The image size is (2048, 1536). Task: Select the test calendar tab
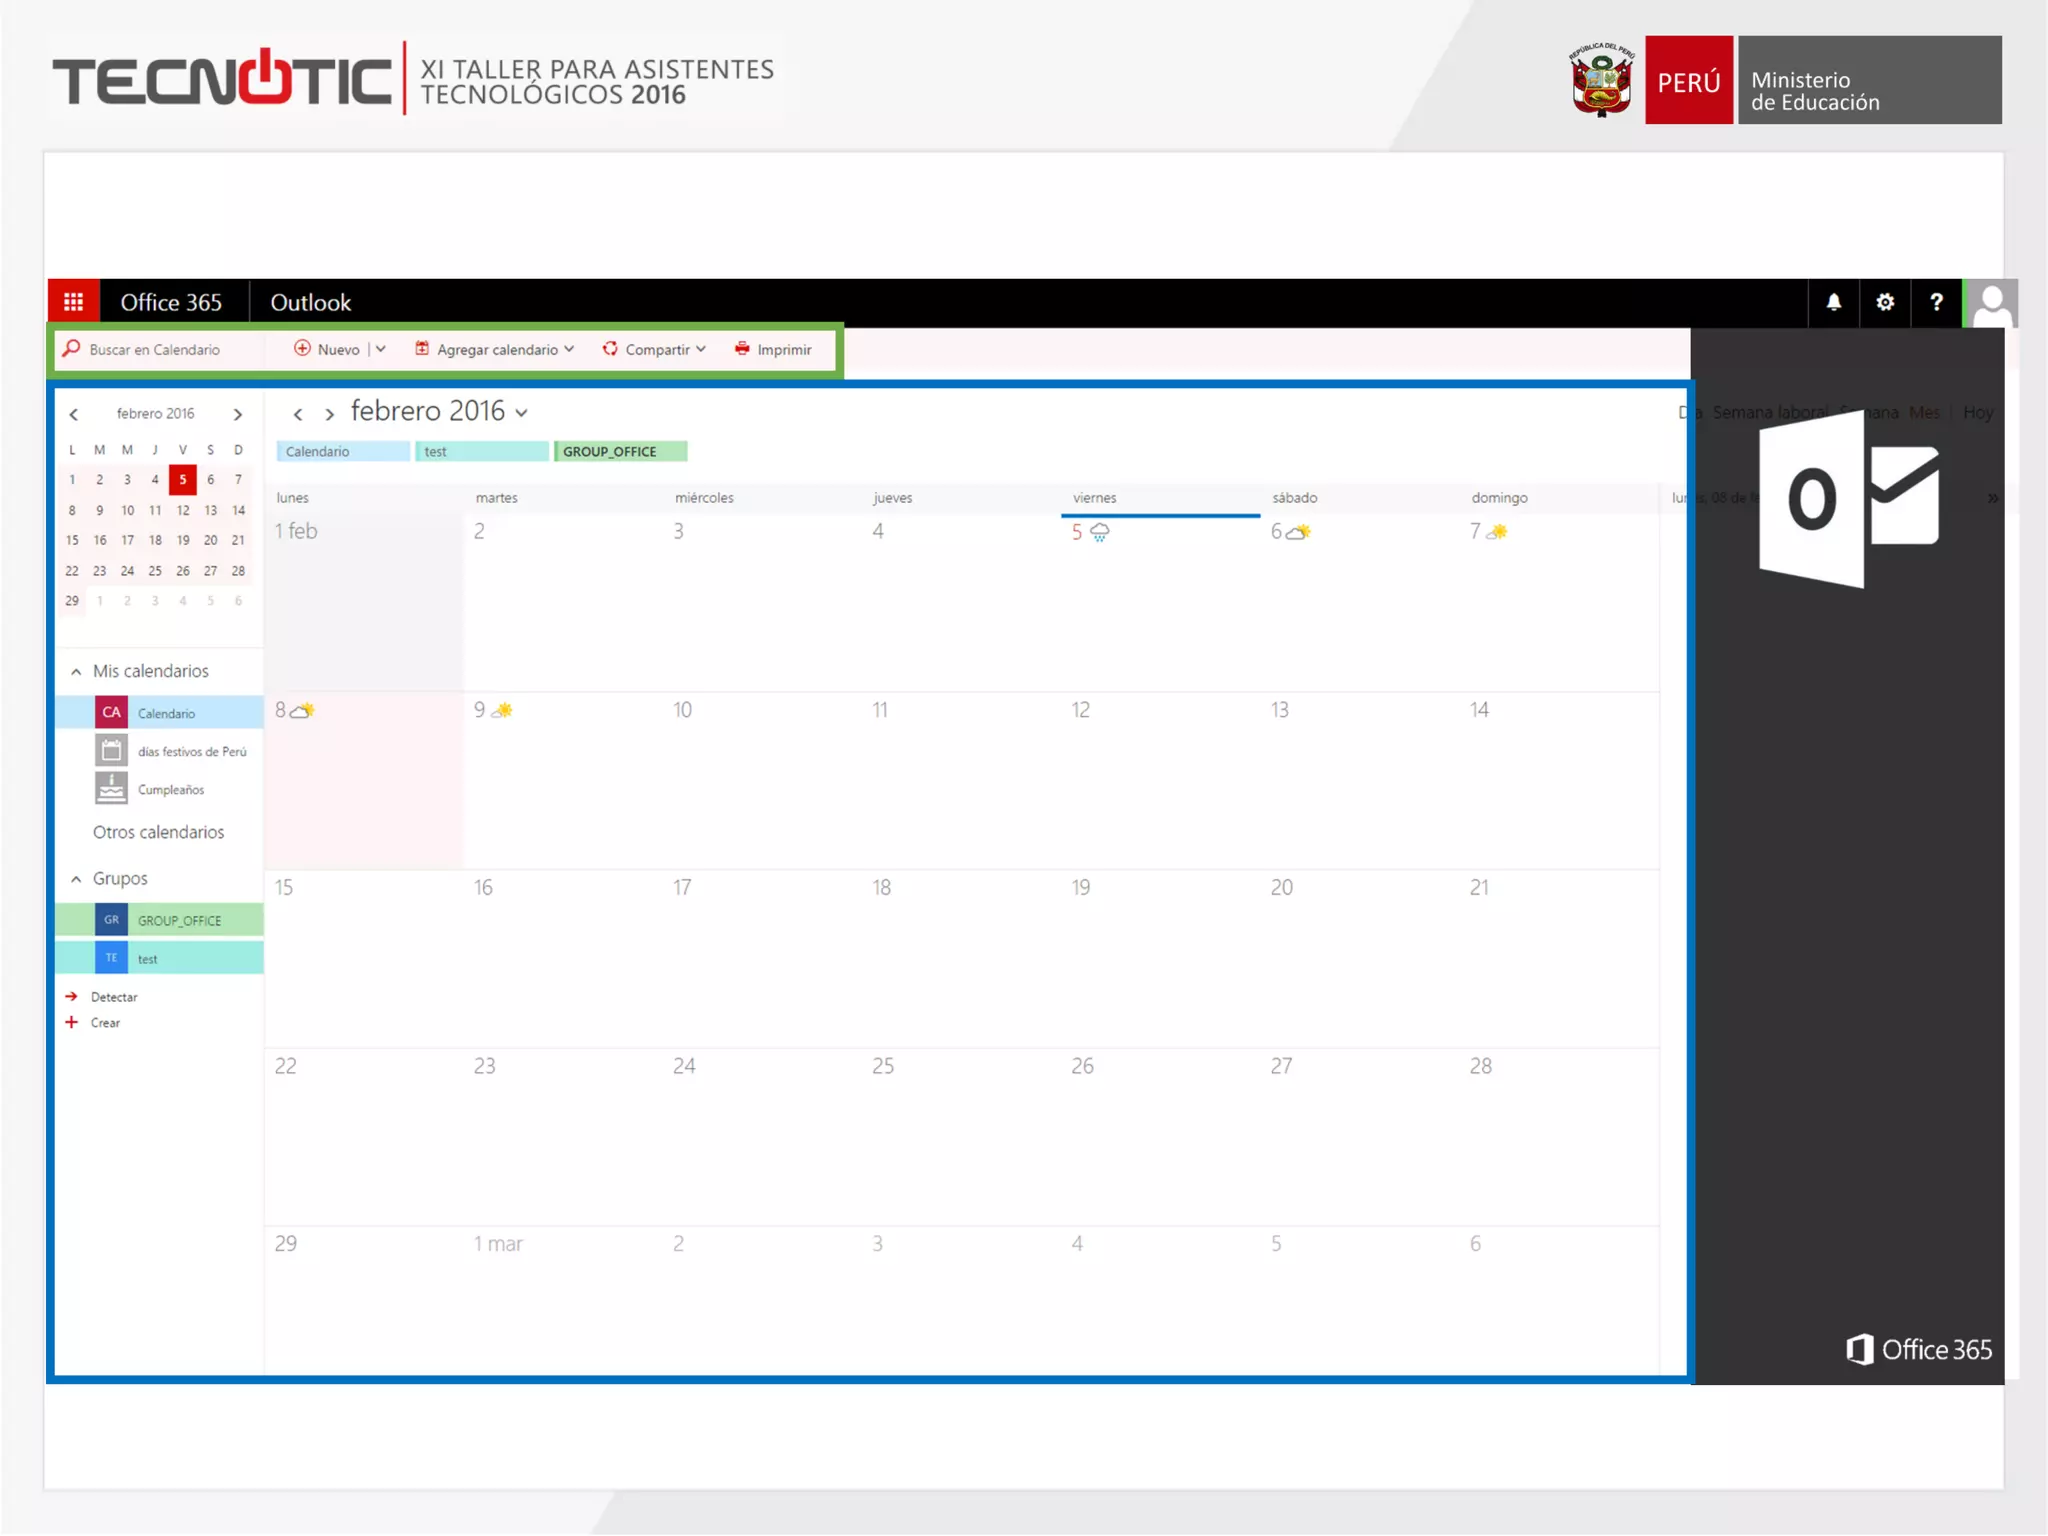[481, 452]
